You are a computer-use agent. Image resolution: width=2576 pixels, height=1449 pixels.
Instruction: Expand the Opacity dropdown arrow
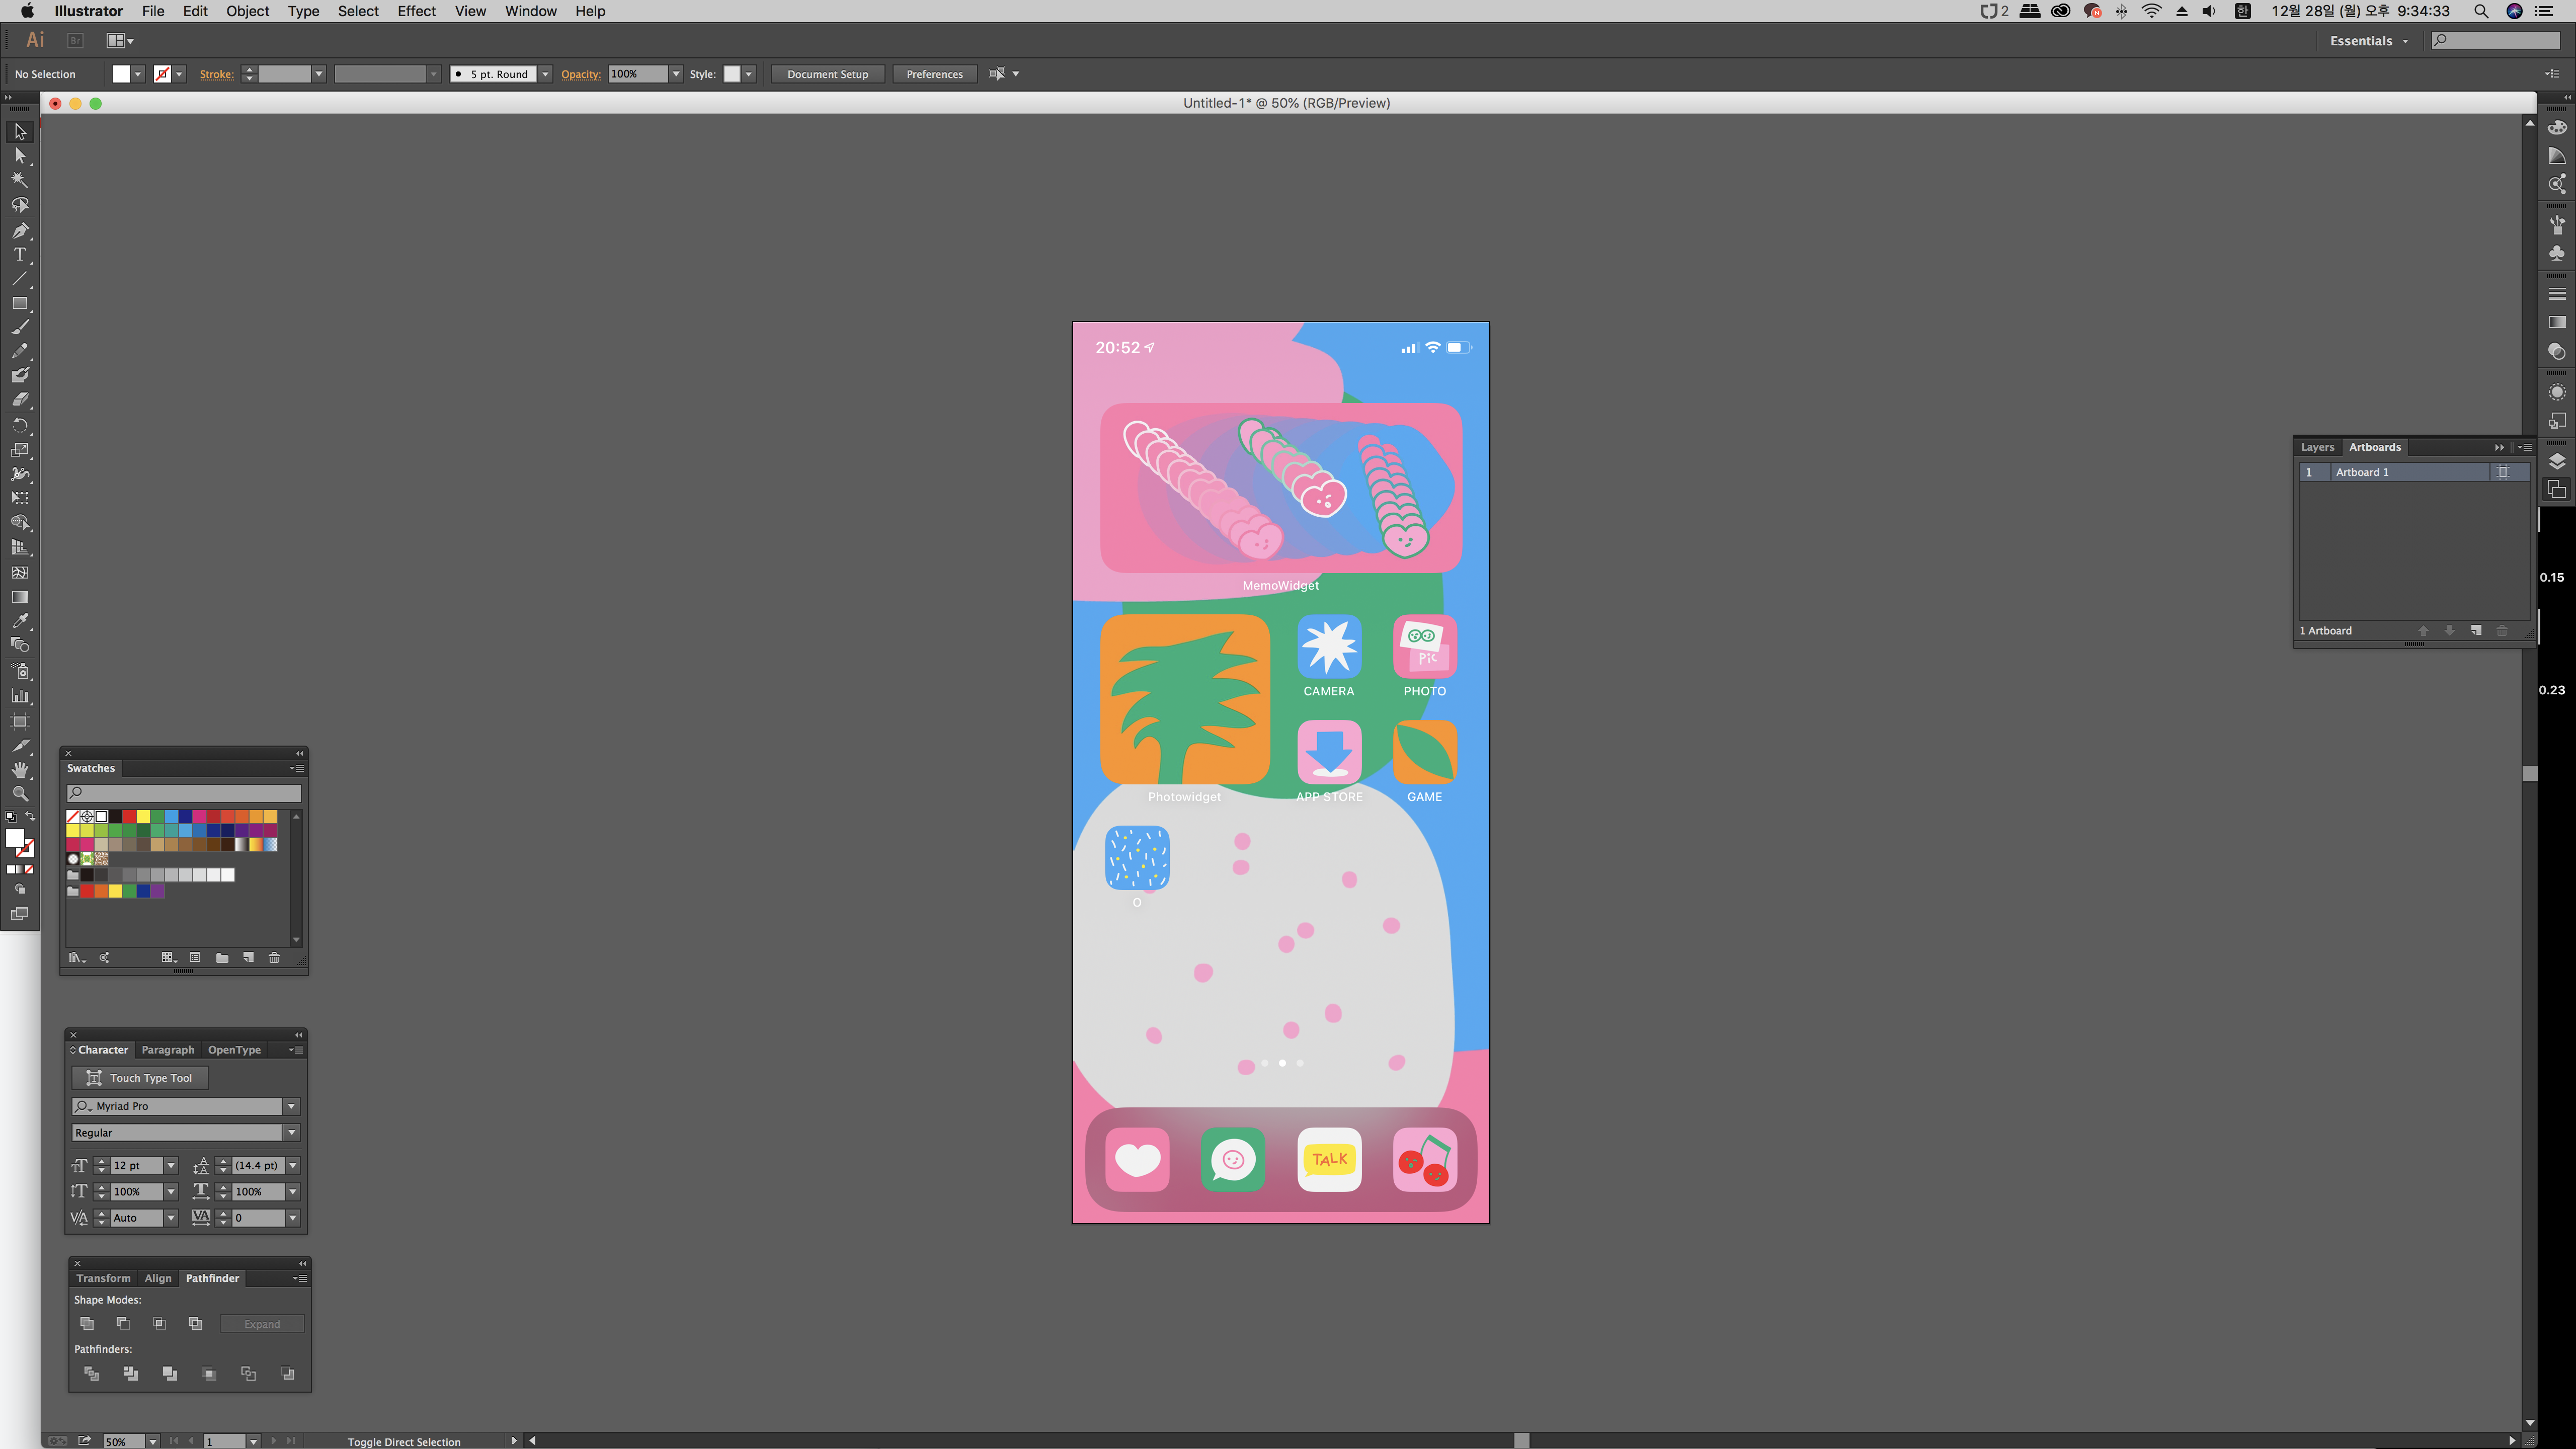[x=676, y=74]
